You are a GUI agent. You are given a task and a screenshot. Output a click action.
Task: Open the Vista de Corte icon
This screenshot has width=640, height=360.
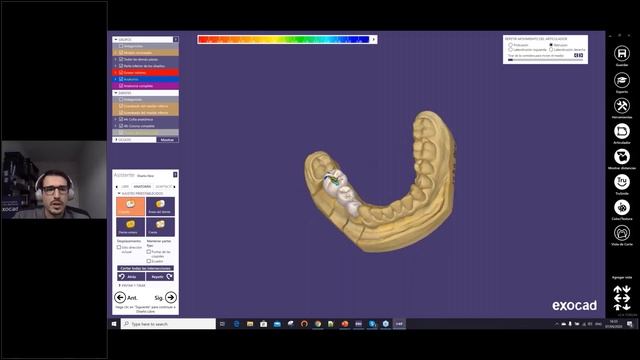pos(622,233)
